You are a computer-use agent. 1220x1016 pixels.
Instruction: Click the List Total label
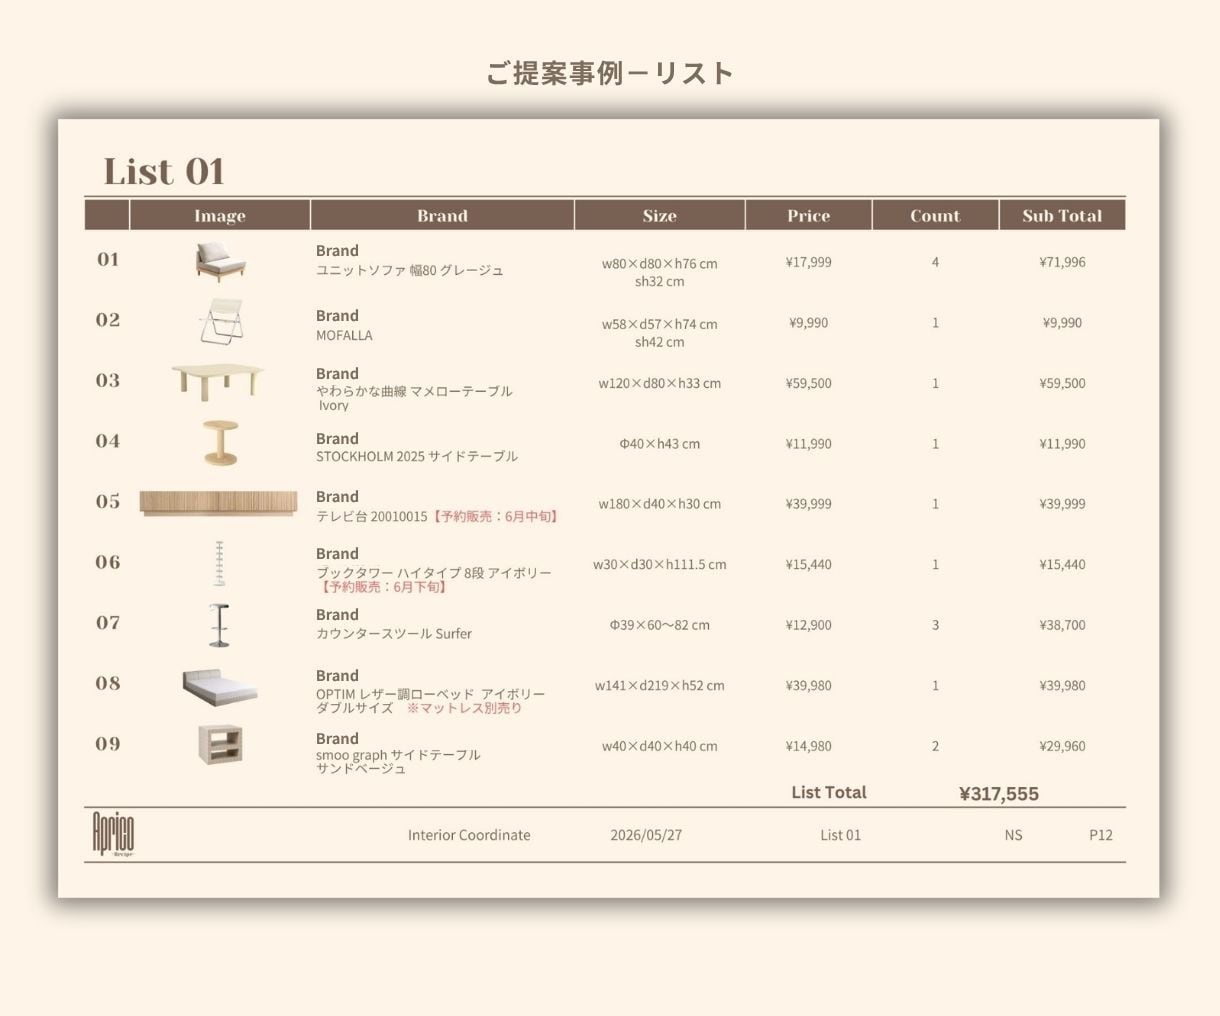pos(829,792)
